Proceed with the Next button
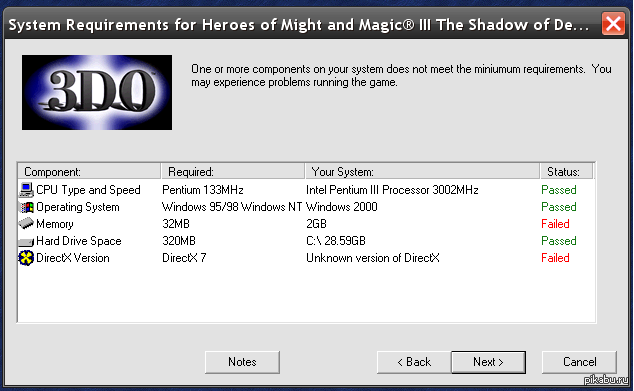Screen dimensions: 634x391 [488, 362]
